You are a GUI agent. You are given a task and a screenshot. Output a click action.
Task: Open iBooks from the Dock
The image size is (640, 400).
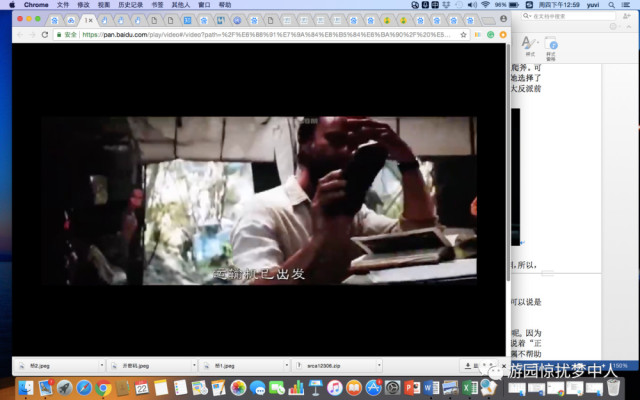(354, 387)
